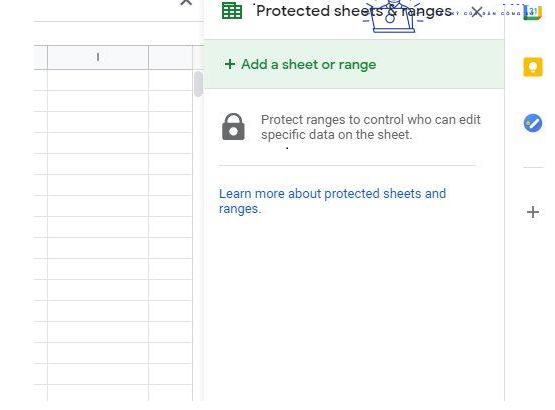The image size is (555, 410).
Task: Click the X above the spreadsheet grid
Action: coord(186,3)
